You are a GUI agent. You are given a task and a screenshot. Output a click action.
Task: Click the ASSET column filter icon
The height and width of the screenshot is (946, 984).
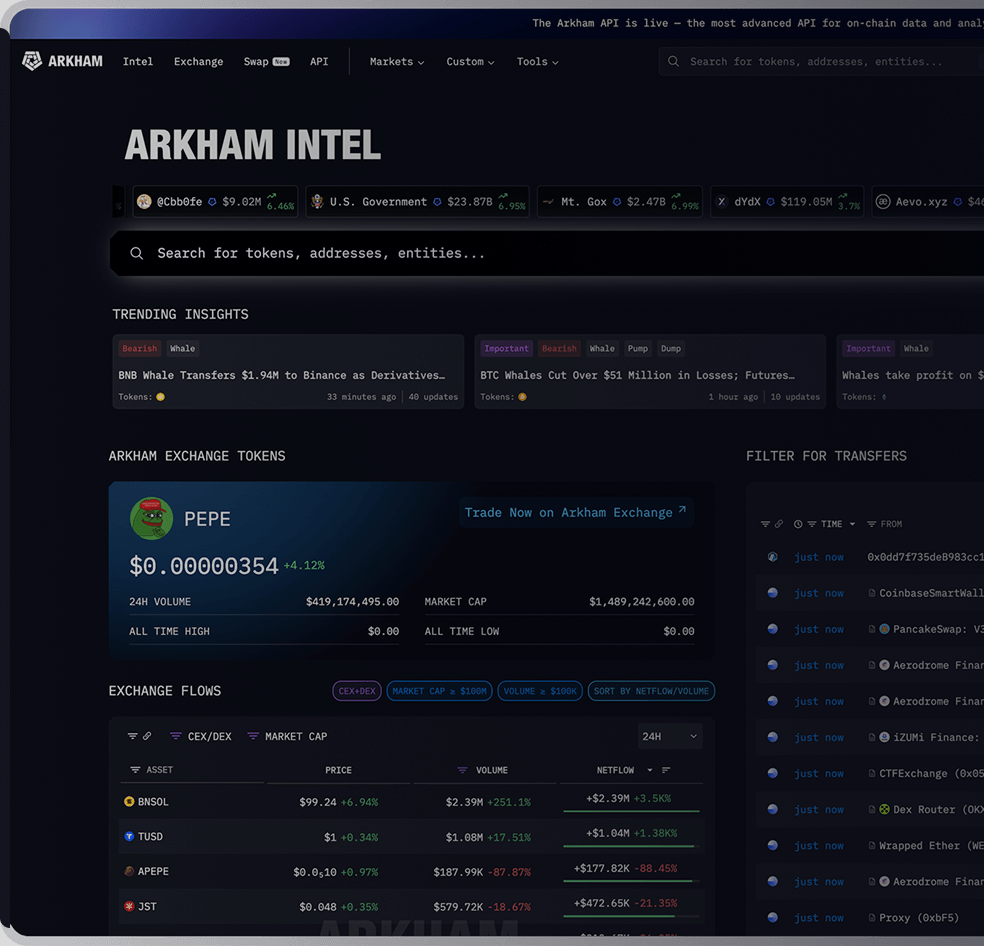(x=135, y=770)
